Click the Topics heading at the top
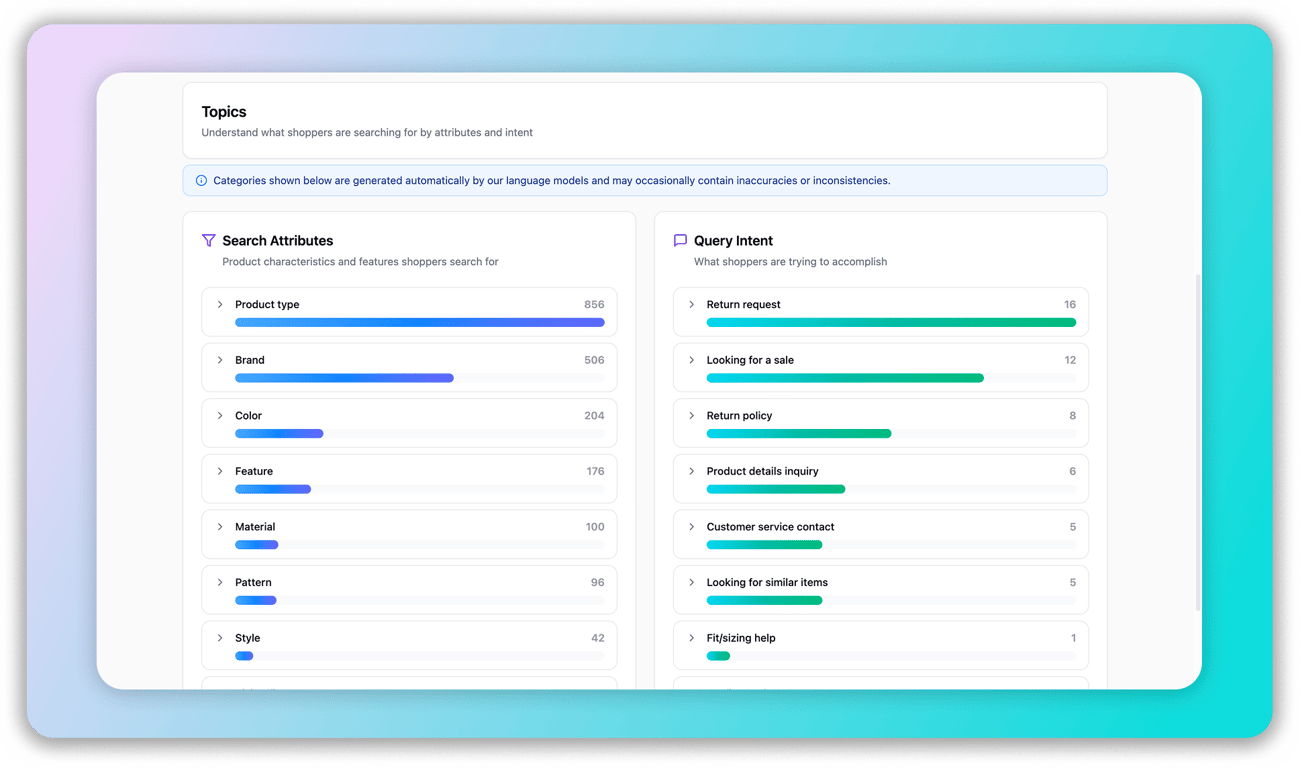 223,111
